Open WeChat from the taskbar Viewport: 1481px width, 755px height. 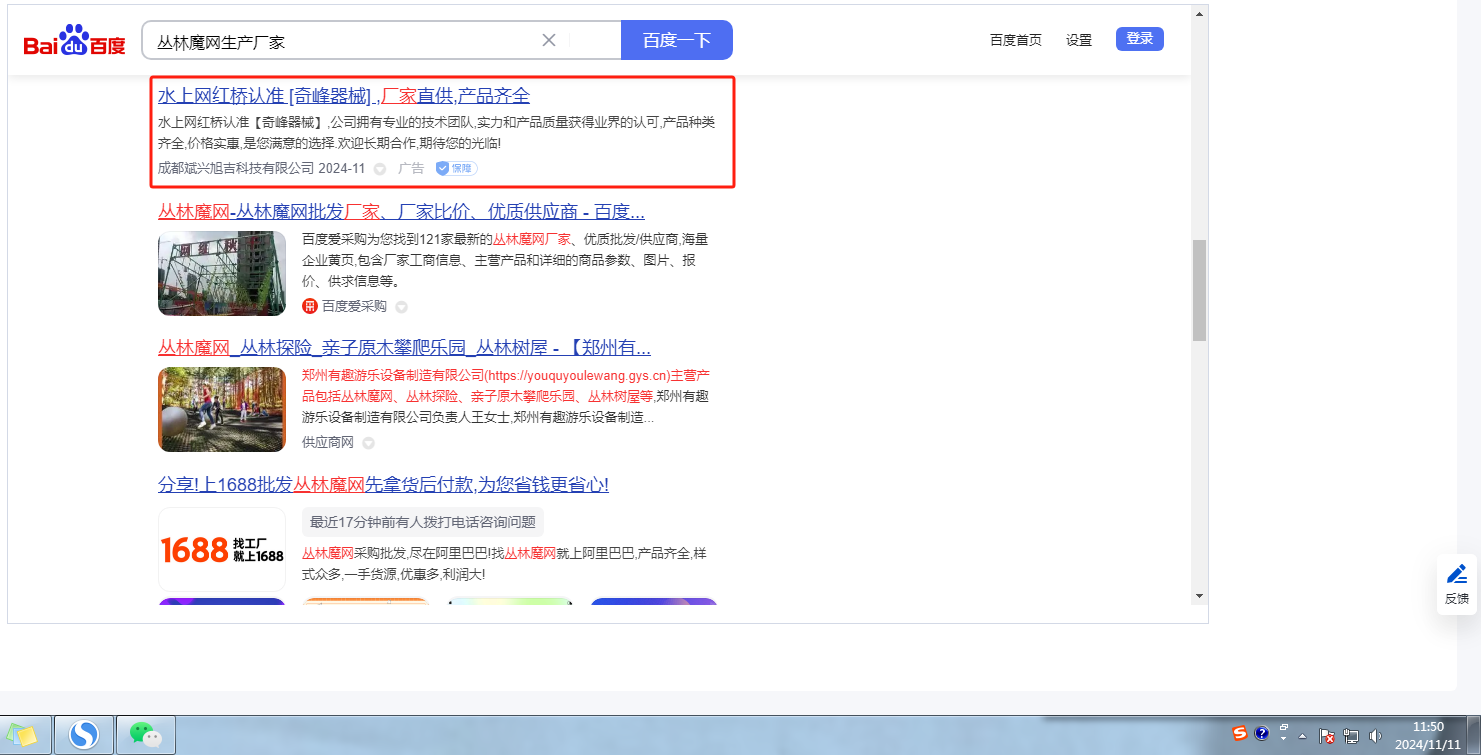pos(146,735)
